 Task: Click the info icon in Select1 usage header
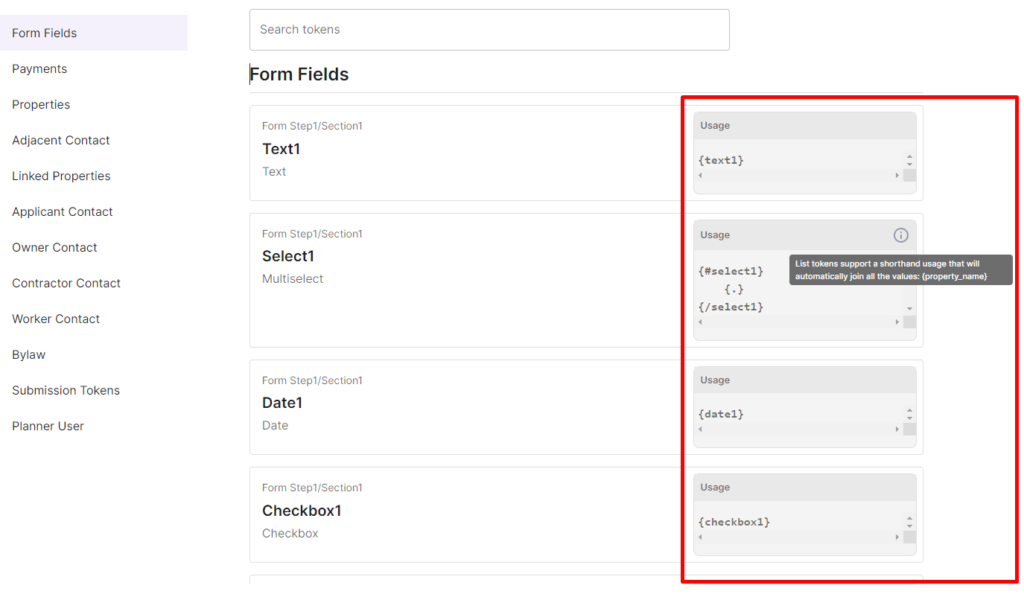(x=900, y=235)
